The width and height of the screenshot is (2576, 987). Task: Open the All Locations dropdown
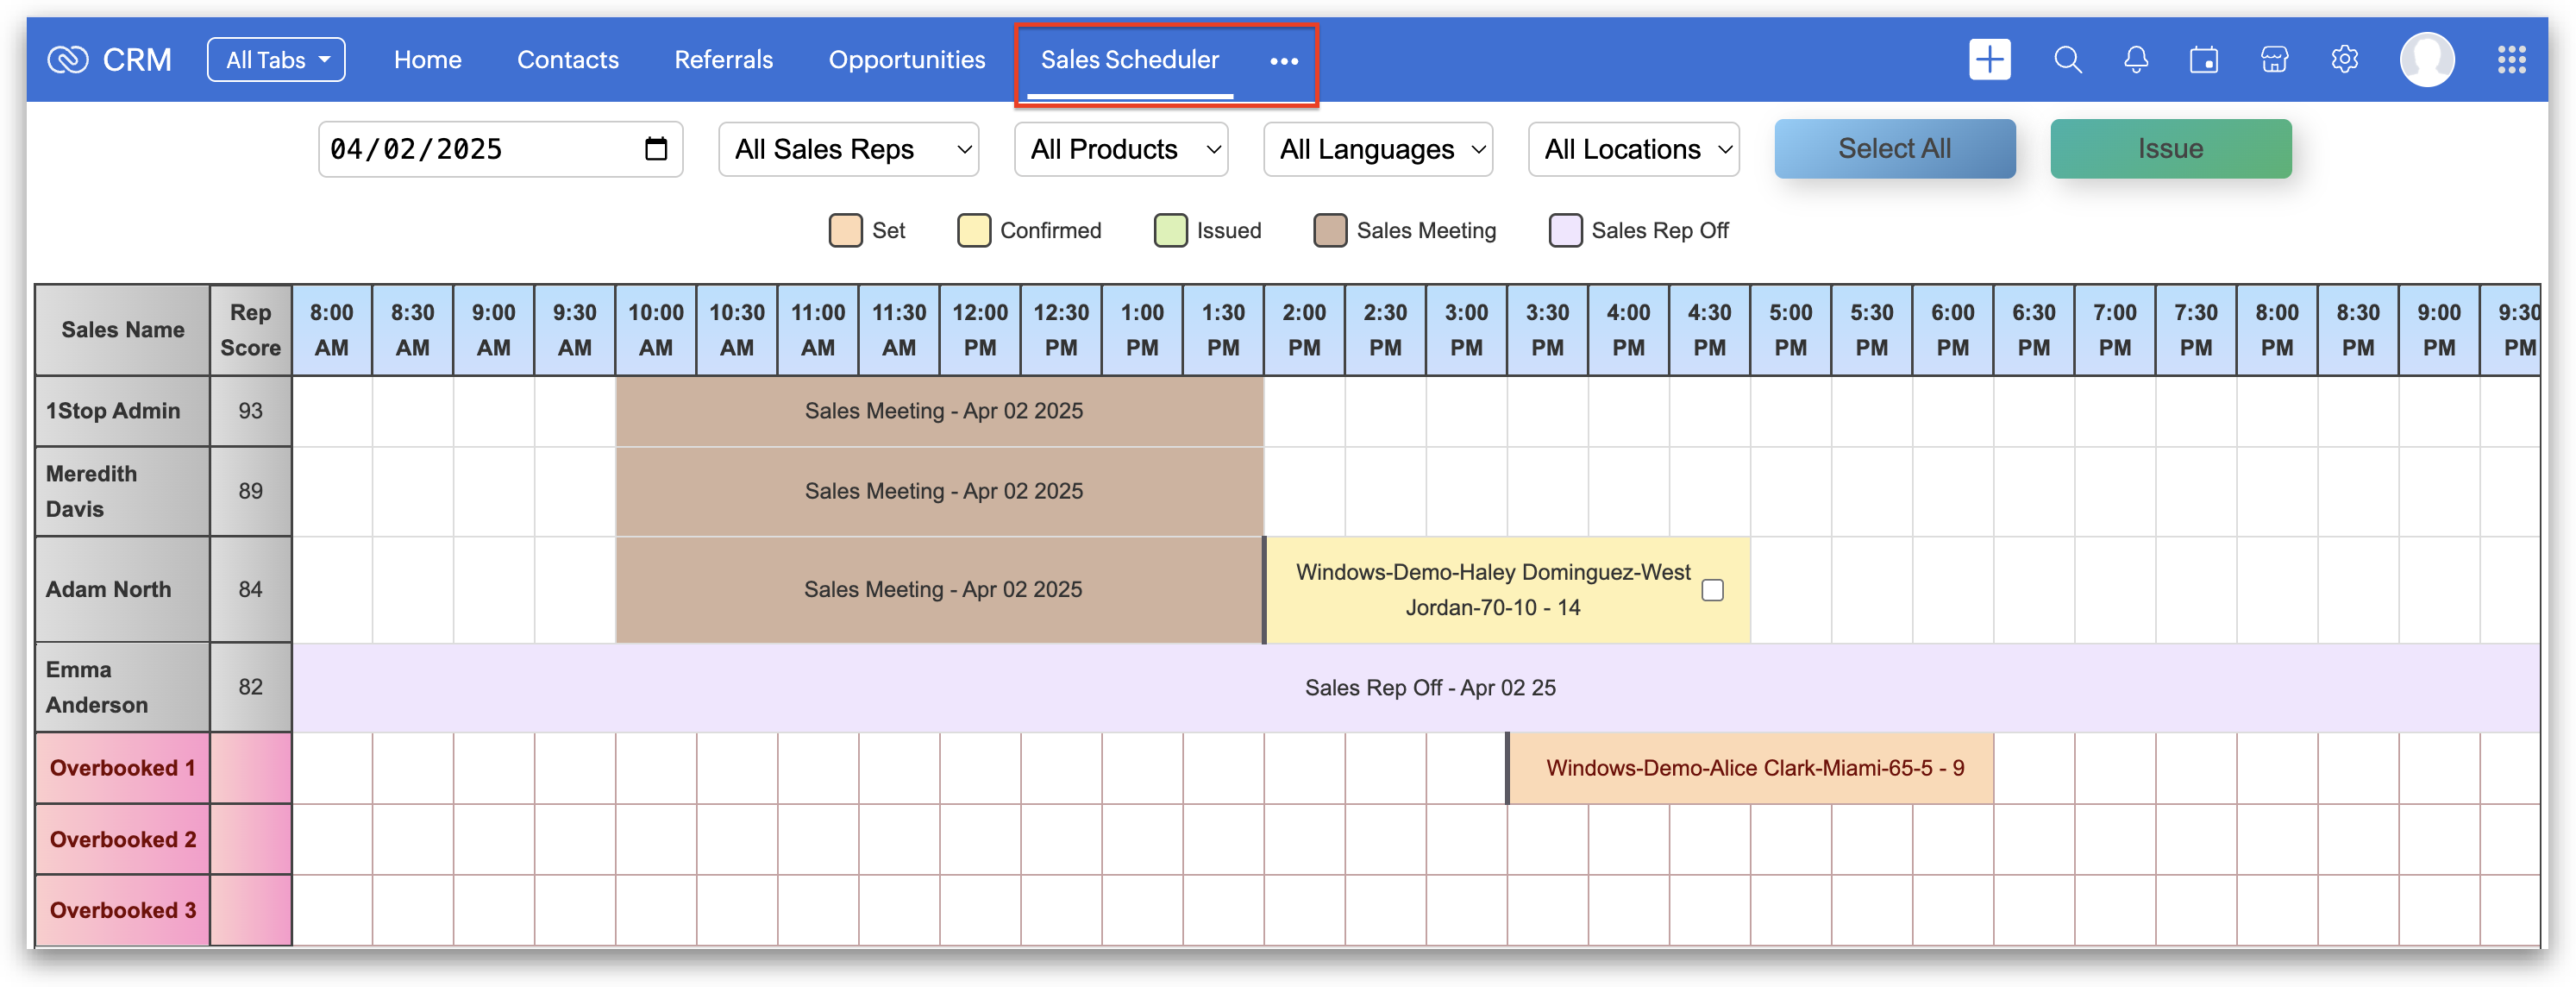click(1633, 149)
